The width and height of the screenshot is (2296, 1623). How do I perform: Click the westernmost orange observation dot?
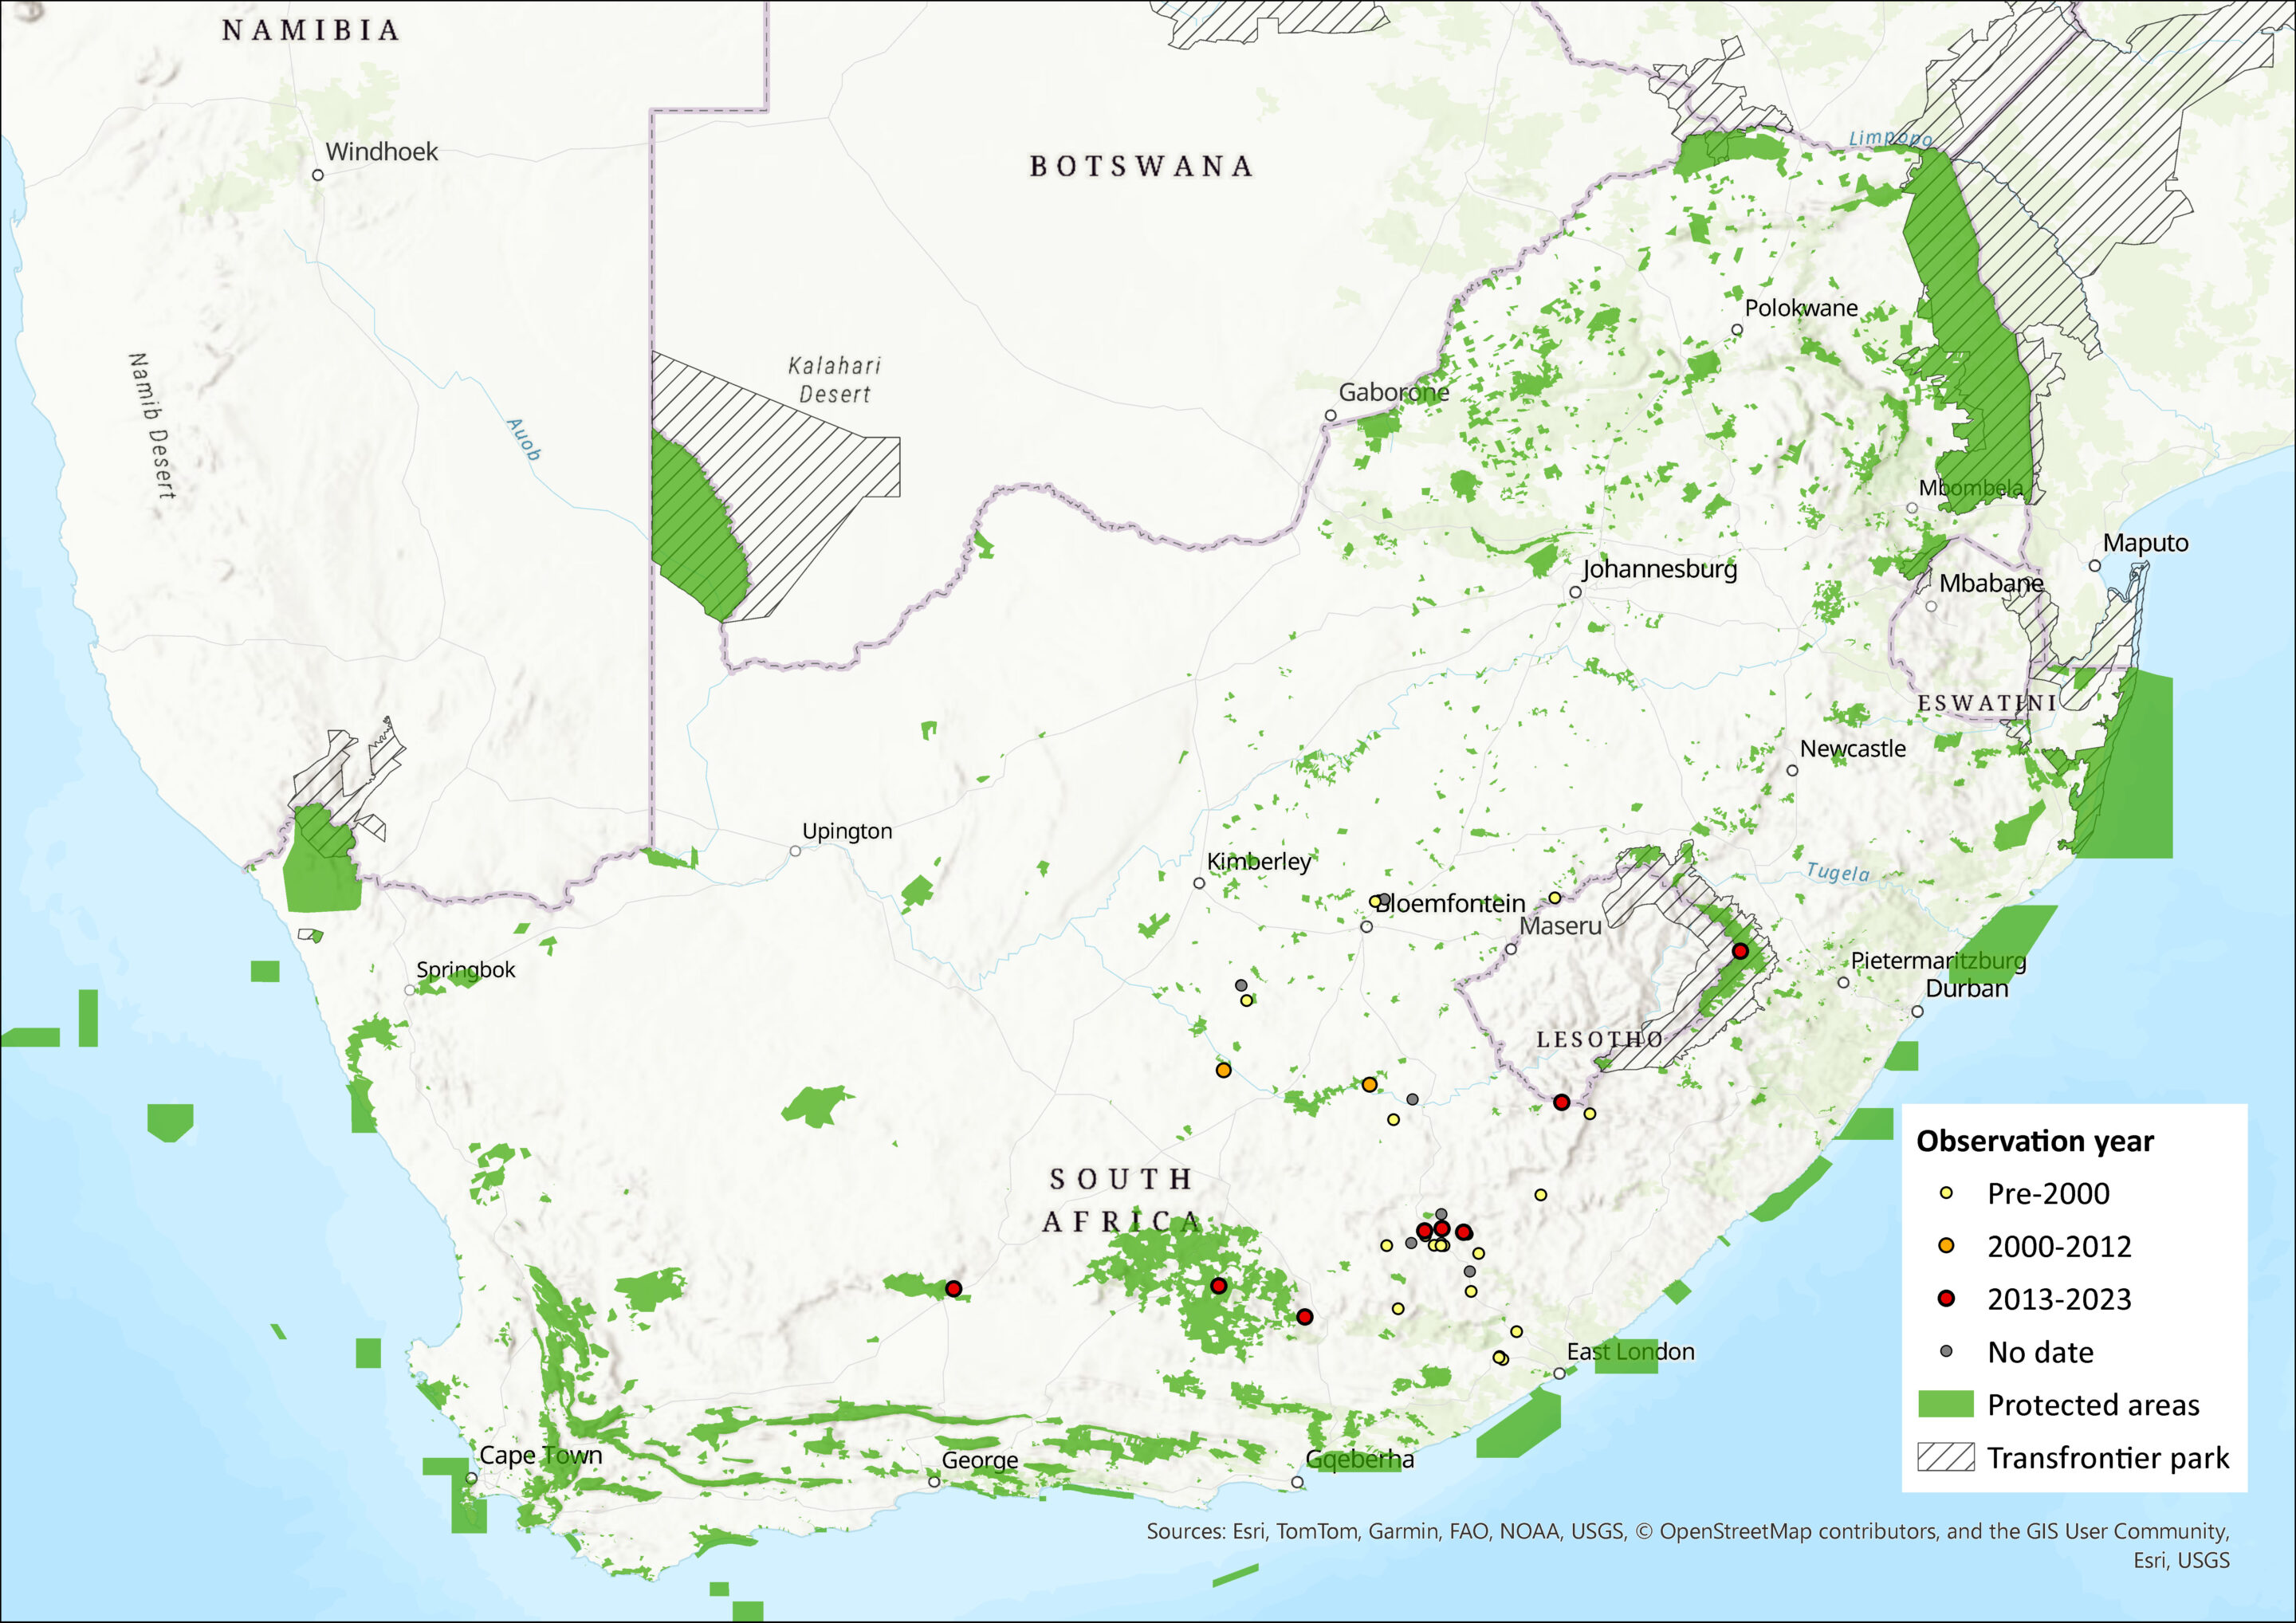1223,1070
